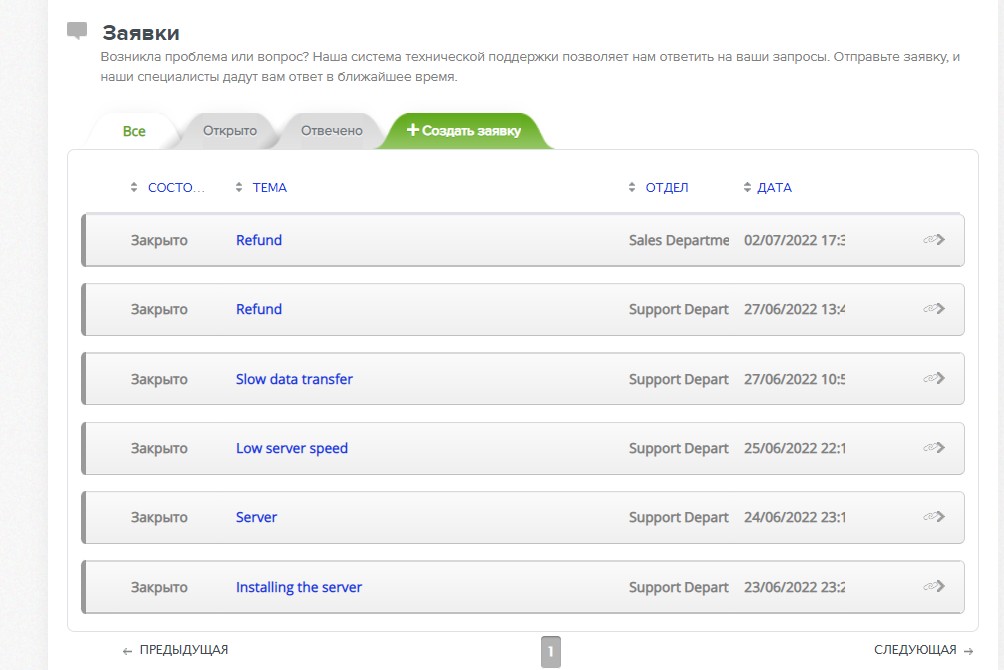1004x670 pixels.
Task: Click the right arrow next to Следующая
Action: (968, 651)
